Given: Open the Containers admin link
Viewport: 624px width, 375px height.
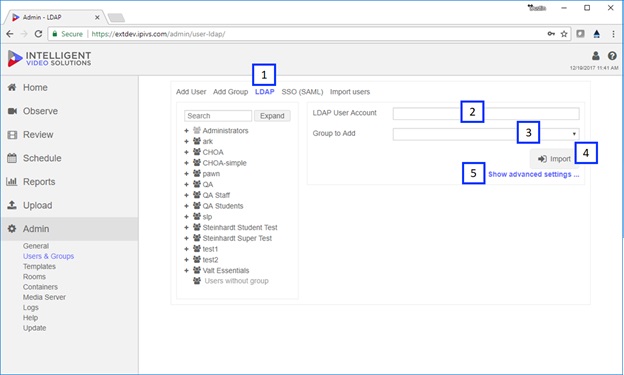Looking at the screenshot, I should pyautogui.click(x=40, y=287).
